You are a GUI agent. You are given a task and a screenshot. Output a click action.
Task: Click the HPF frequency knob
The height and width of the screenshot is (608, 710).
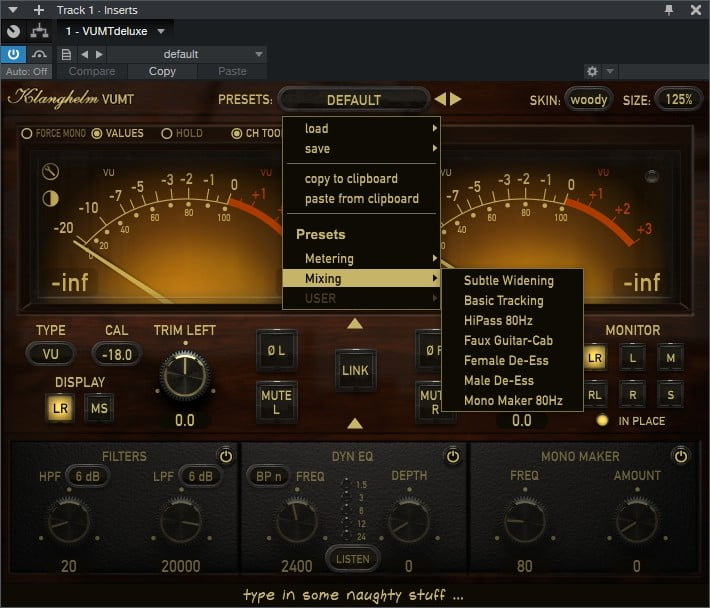pyautogui.click(x=69, y=522)
